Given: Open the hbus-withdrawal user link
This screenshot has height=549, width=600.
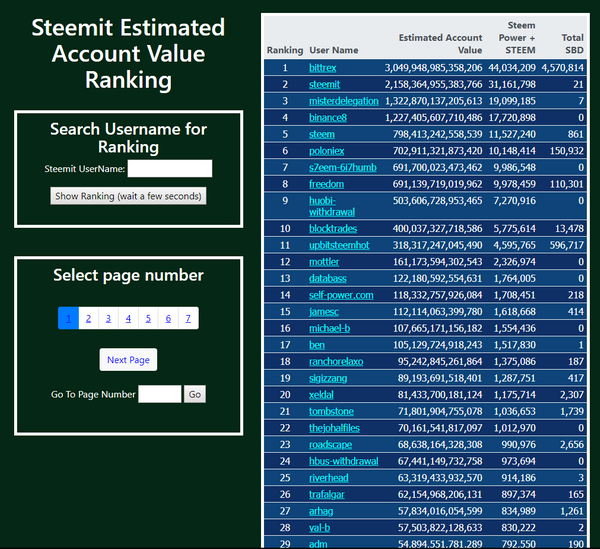Looking at the screenshot, I should (344, 461).
